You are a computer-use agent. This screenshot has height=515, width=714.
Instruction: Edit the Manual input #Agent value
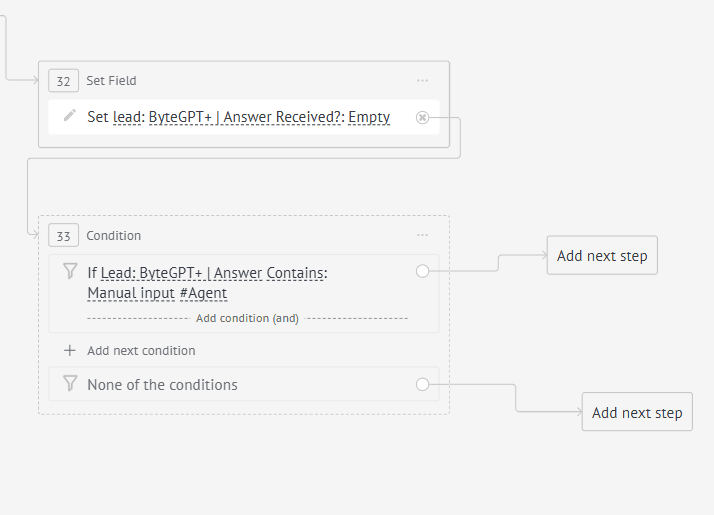pyautogui.click(x=157, y=293)
